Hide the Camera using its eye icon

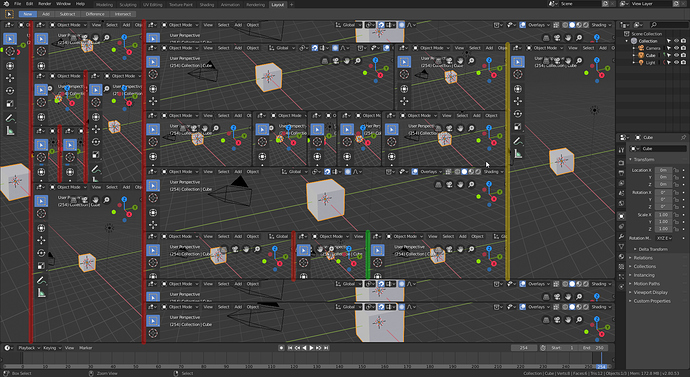[x=676, y=48]
